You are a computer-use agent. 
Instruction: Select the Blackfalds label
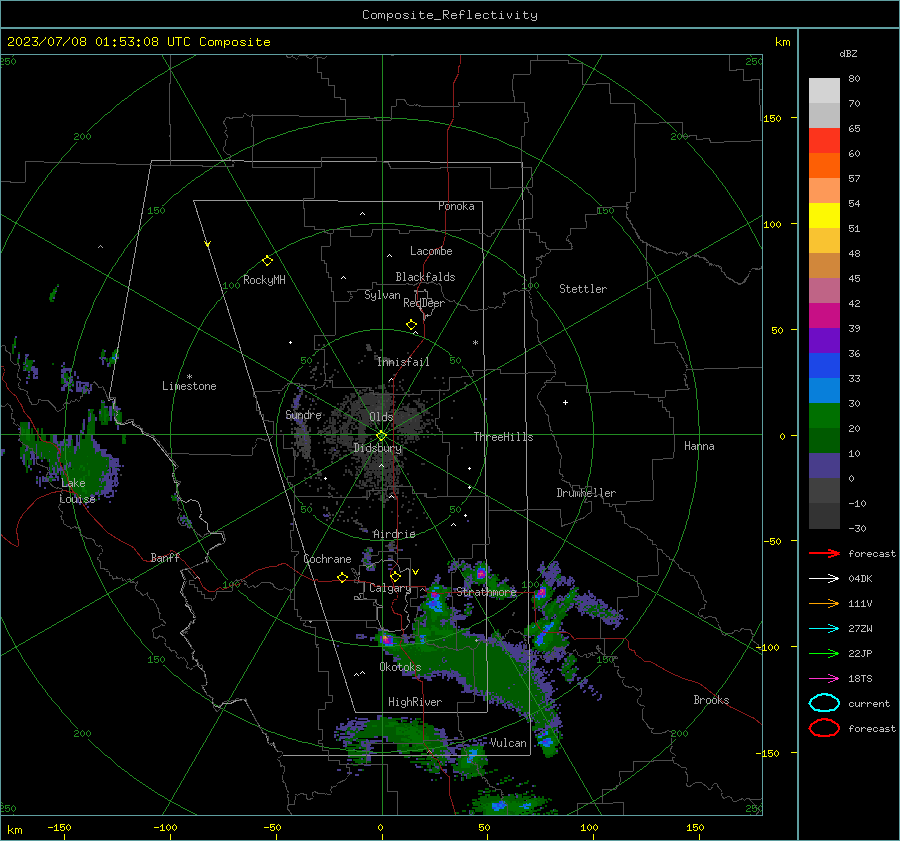tap(425, 277)
